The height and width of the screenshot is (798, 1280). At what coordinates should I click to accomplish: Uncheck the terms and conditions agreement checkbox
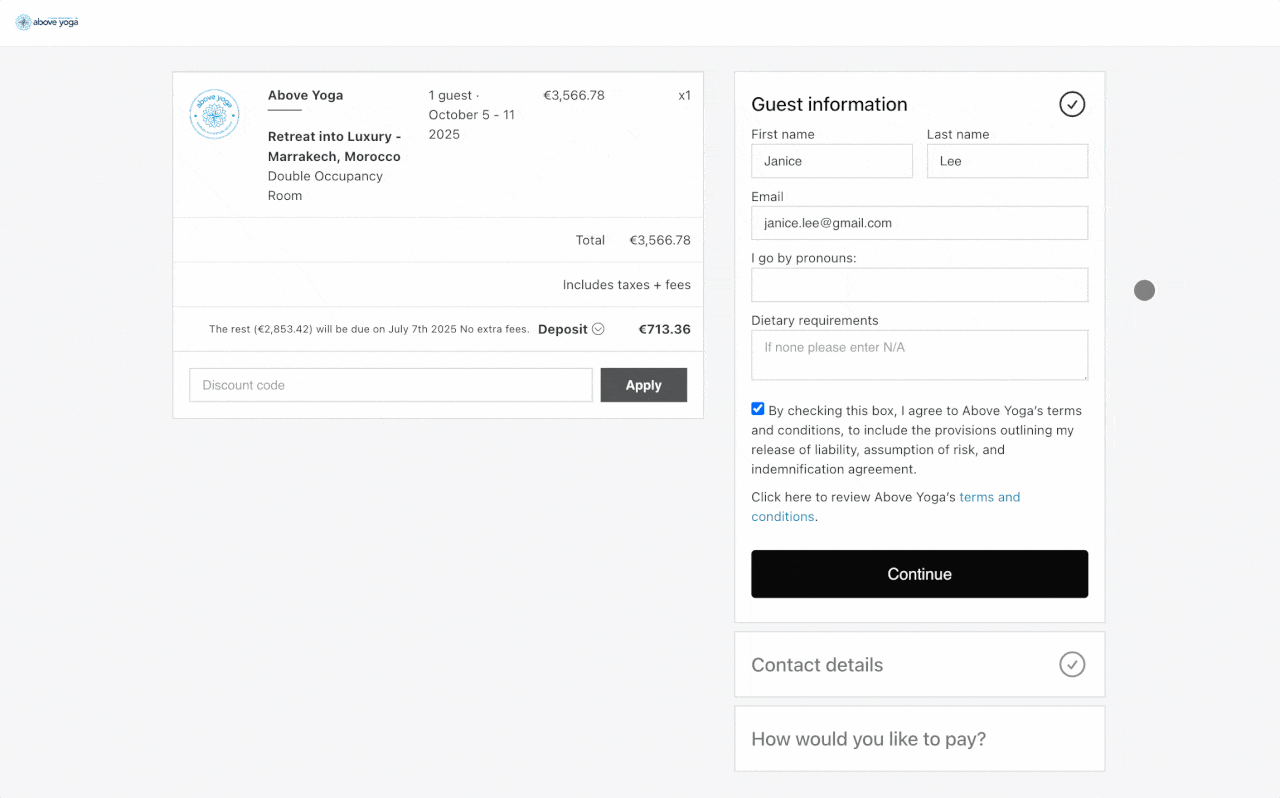(x=758, y=409)
